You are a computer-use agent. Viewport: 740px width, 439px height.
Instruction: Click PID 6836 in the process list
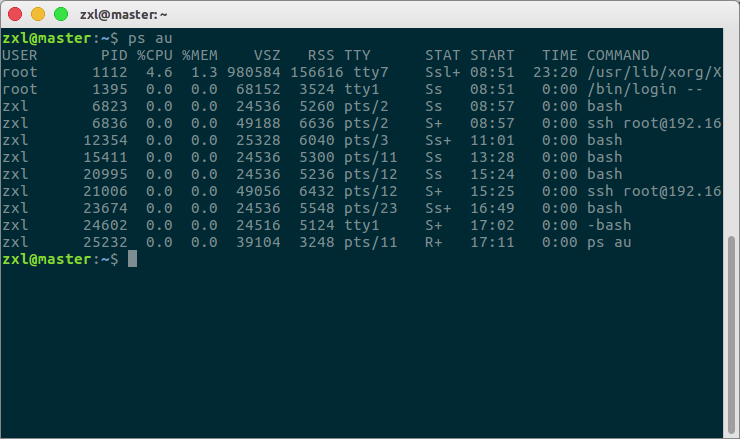pos(110,123)
